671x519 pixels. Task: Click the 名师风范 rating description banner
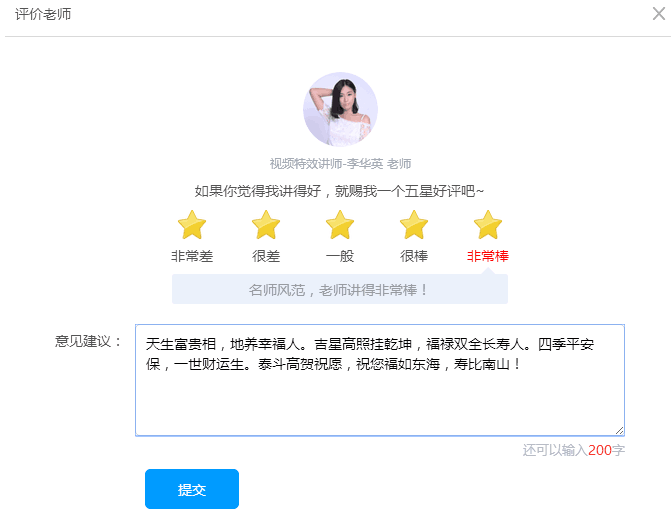point(340,290)
